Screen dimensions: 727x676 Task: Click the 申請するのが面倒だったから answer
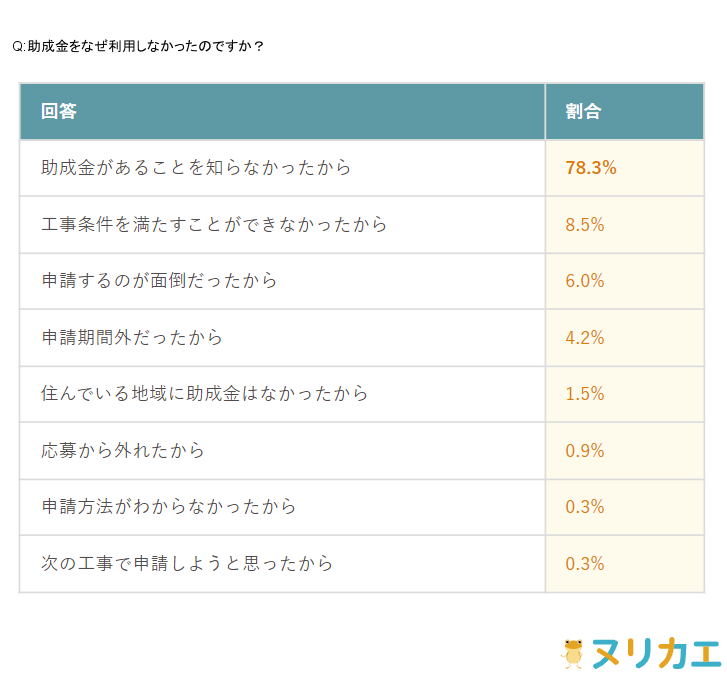[x=159, y=281]
